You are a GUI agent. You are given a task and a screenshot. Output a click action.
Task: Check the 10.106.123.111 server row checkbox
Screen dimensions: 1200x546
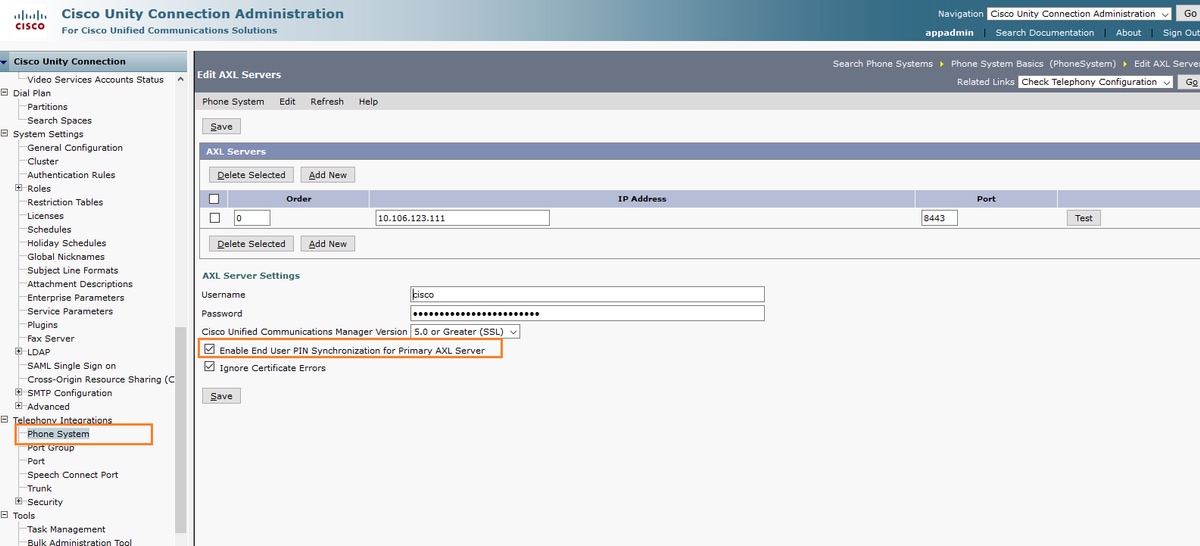[214, 218]
